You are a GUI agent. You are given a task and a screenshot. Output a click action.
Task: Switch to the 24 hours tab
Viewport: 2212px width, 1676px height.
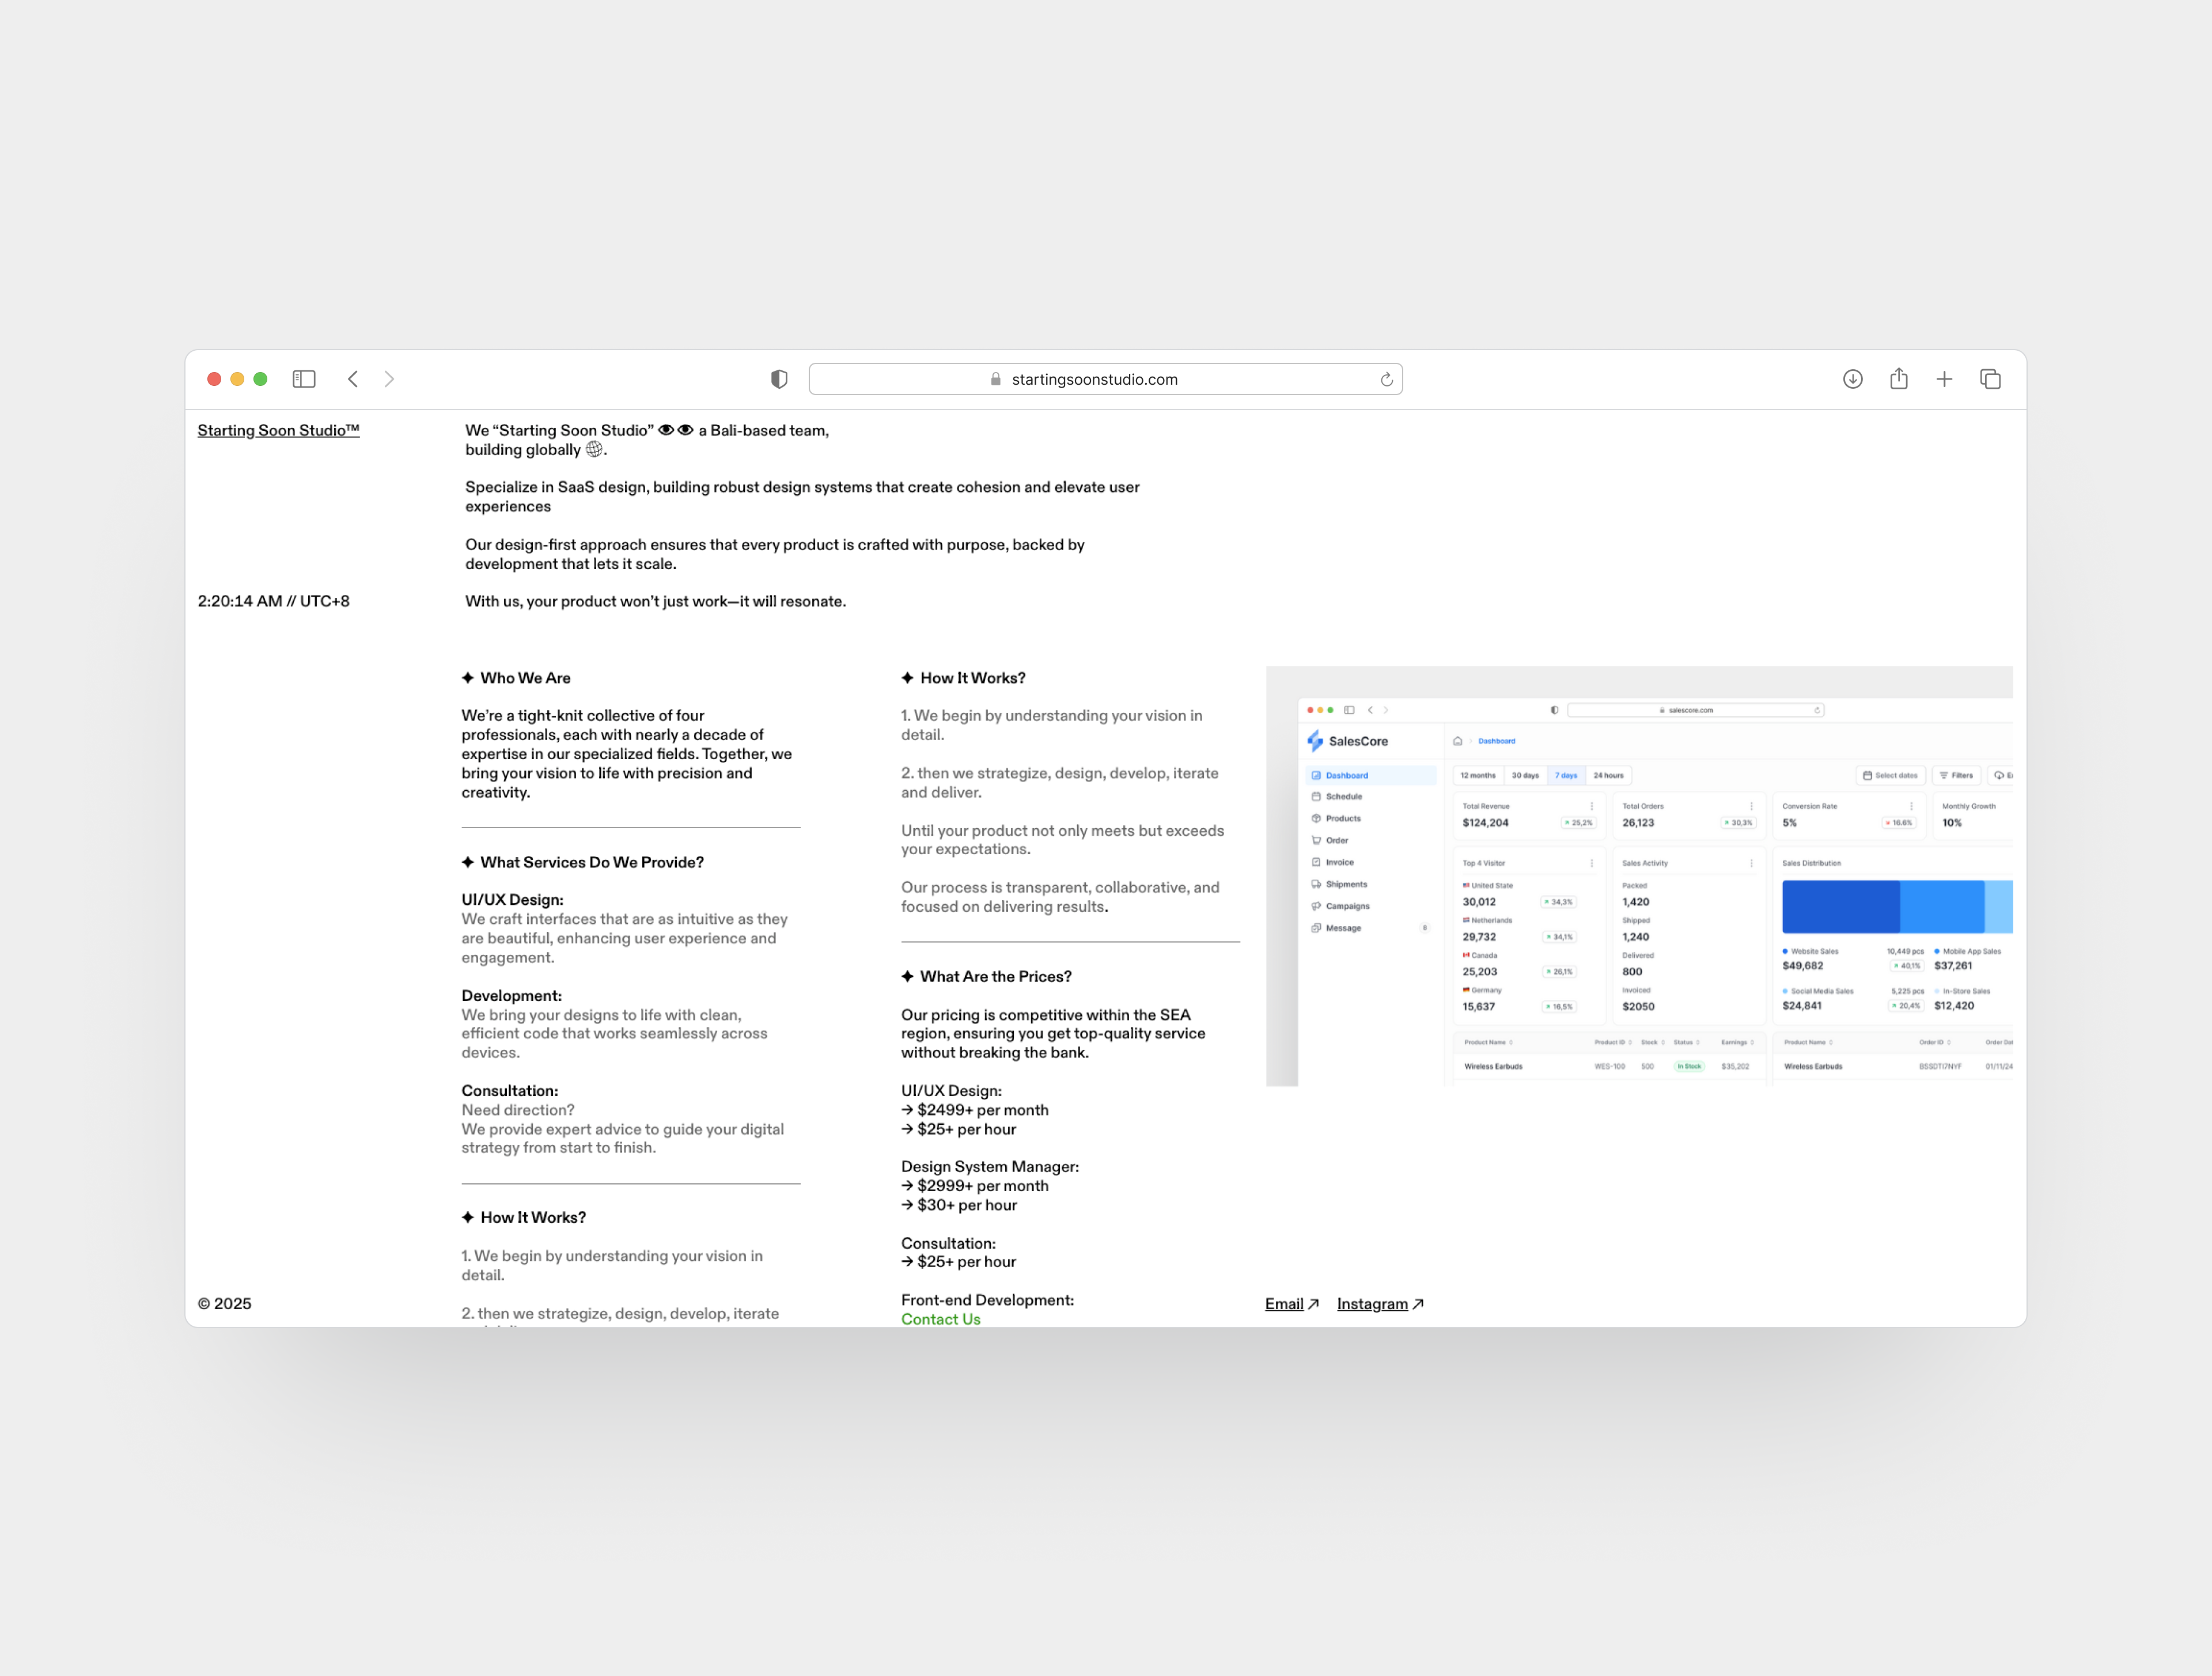tap(1608, 775)
